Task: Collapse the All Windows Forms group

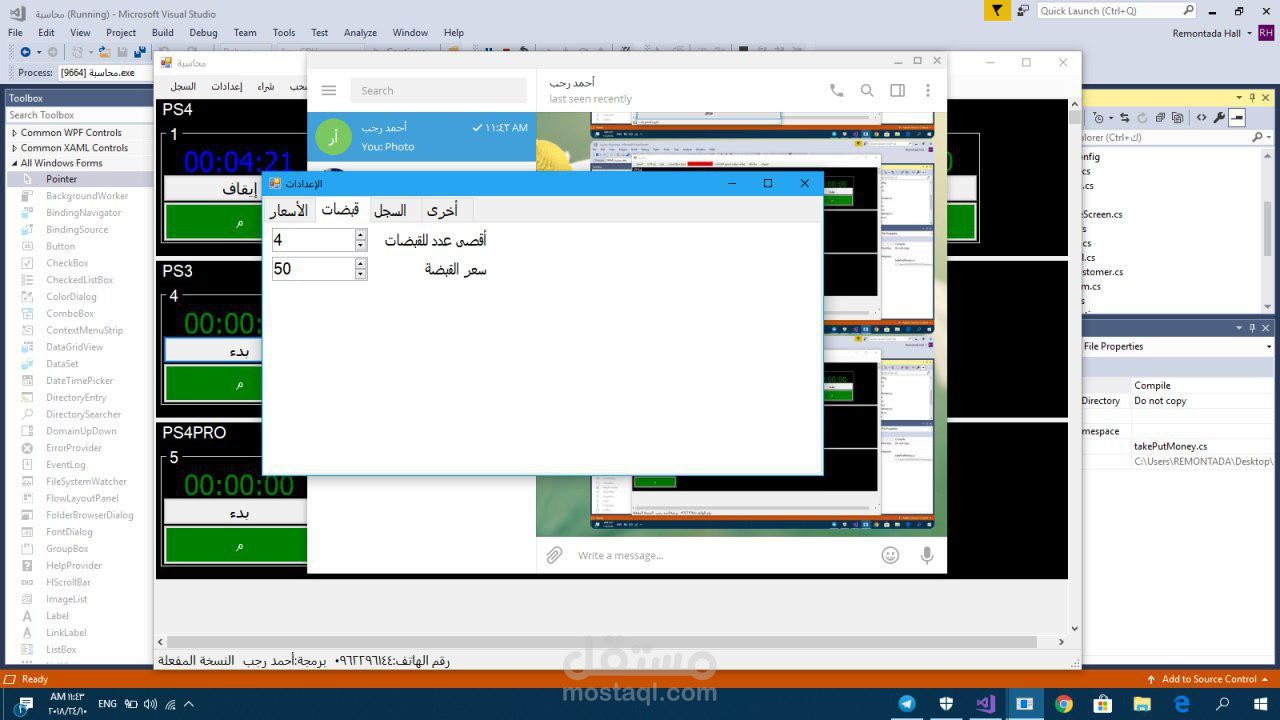Action: click(14, 163)
